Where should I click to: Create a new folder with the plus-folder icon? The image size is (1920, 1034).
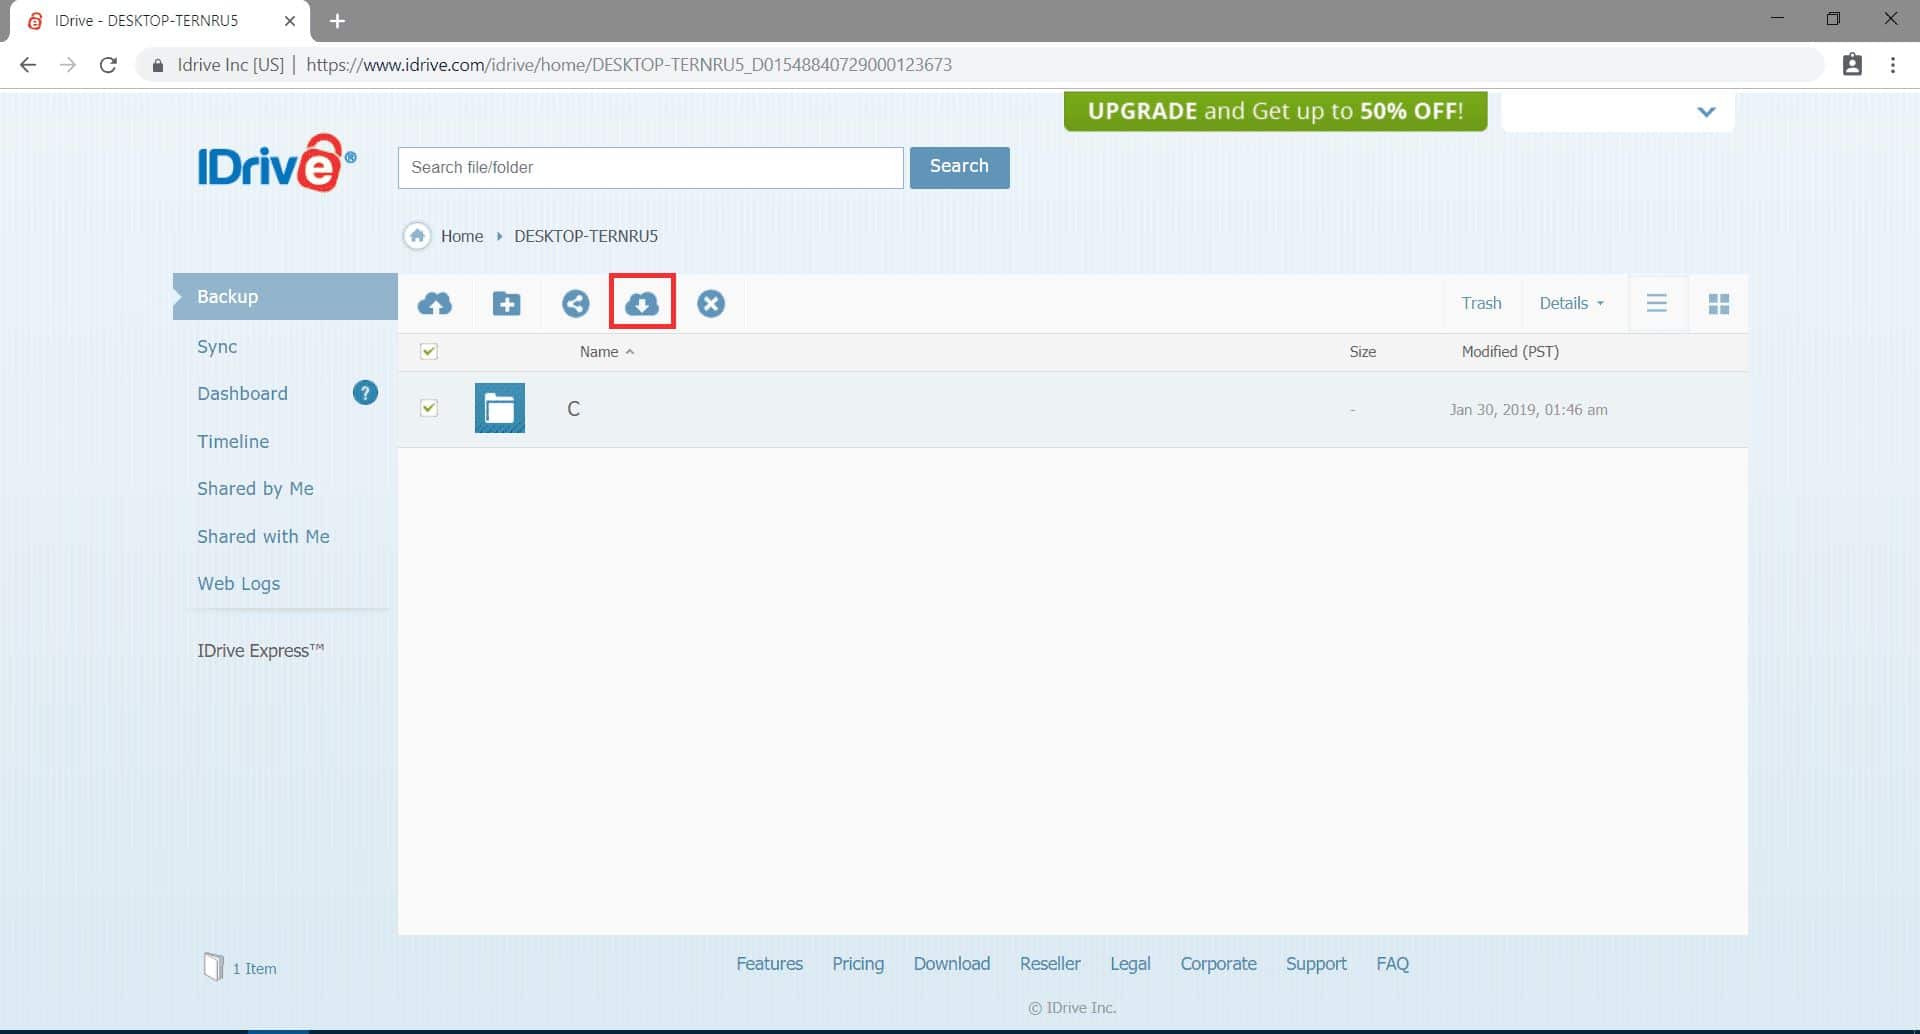coord(506,303)
